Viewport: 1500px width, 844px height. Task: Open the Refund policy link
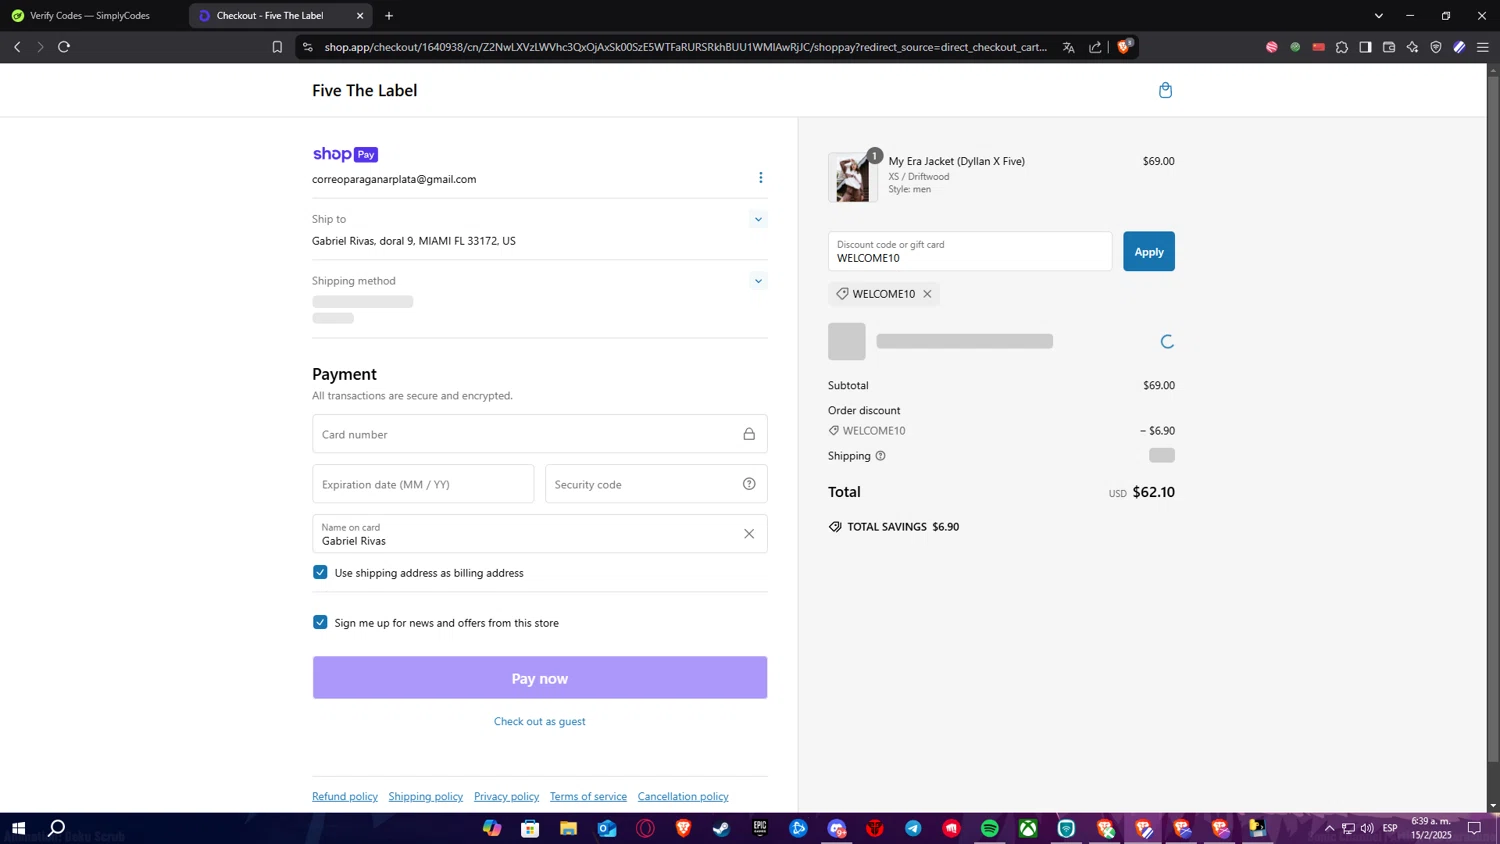pyautogui.click(x=345, y=796)
